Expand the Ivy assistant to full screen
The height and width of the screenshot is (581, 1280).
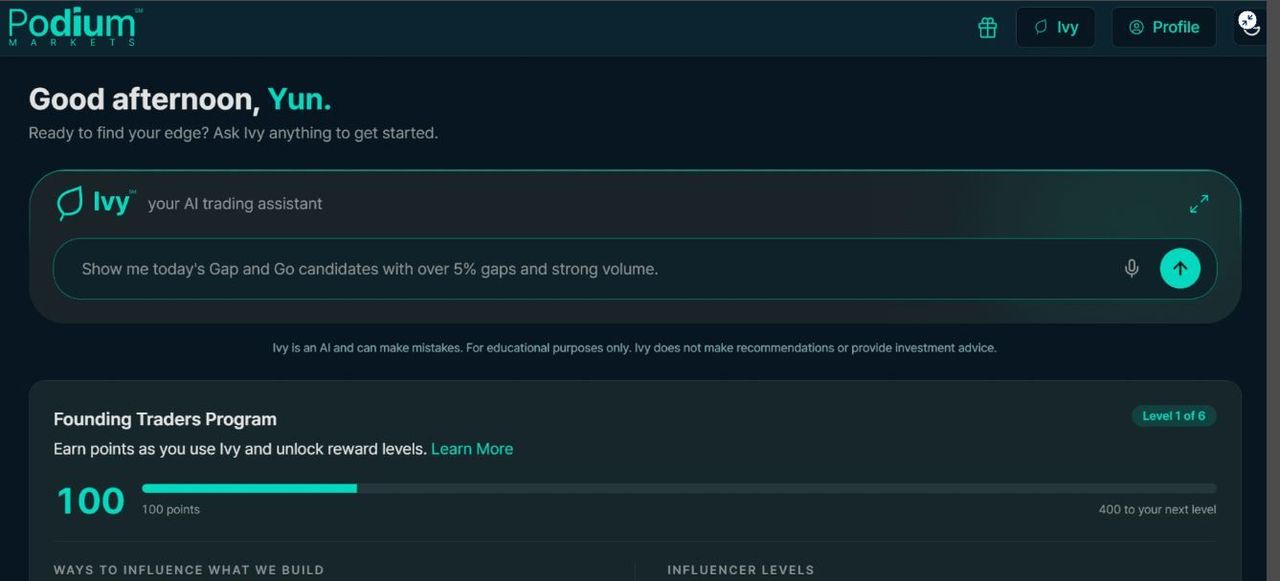[x=1199, y=204]
